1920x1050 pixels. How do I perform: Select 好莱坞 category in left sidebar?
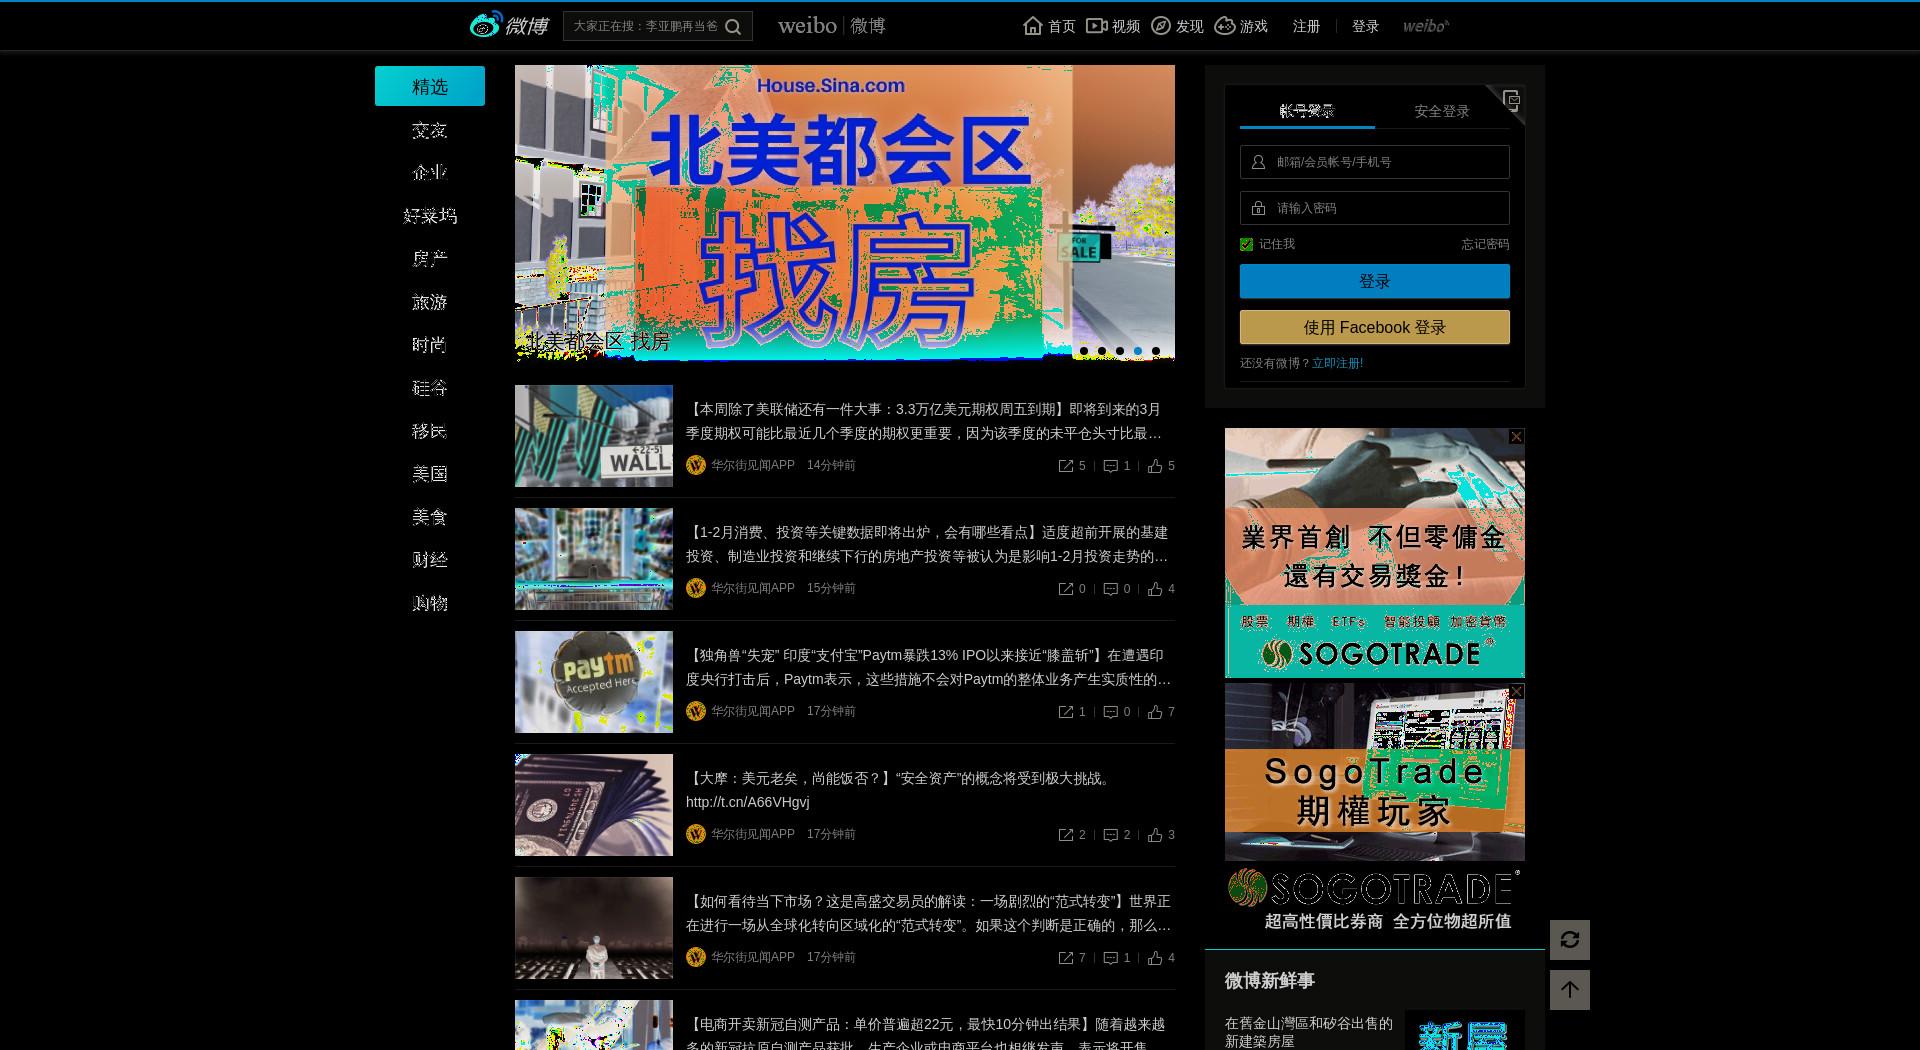point(430,216)
